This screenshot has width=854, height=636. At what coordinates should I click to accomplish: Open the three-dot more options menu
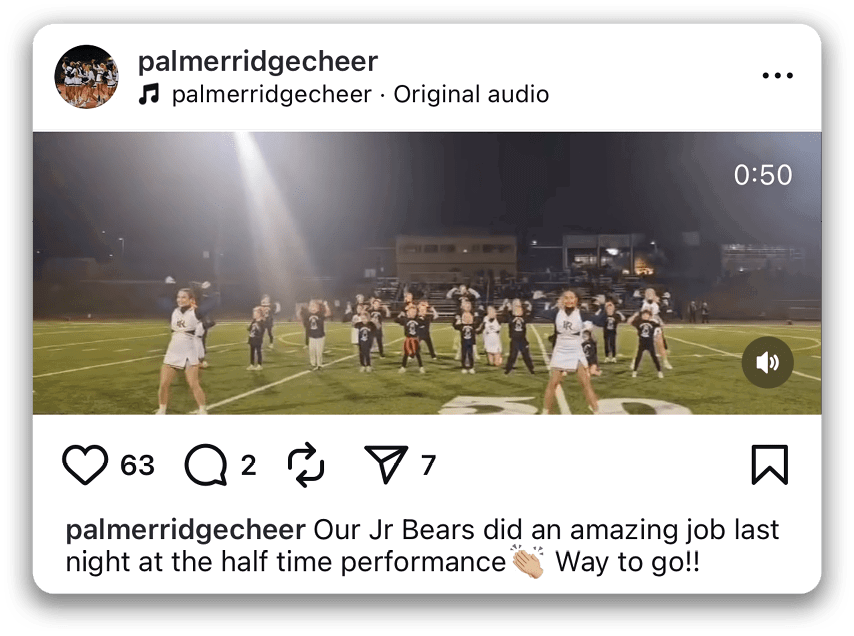pyautogui.click(x=777, y=76)
